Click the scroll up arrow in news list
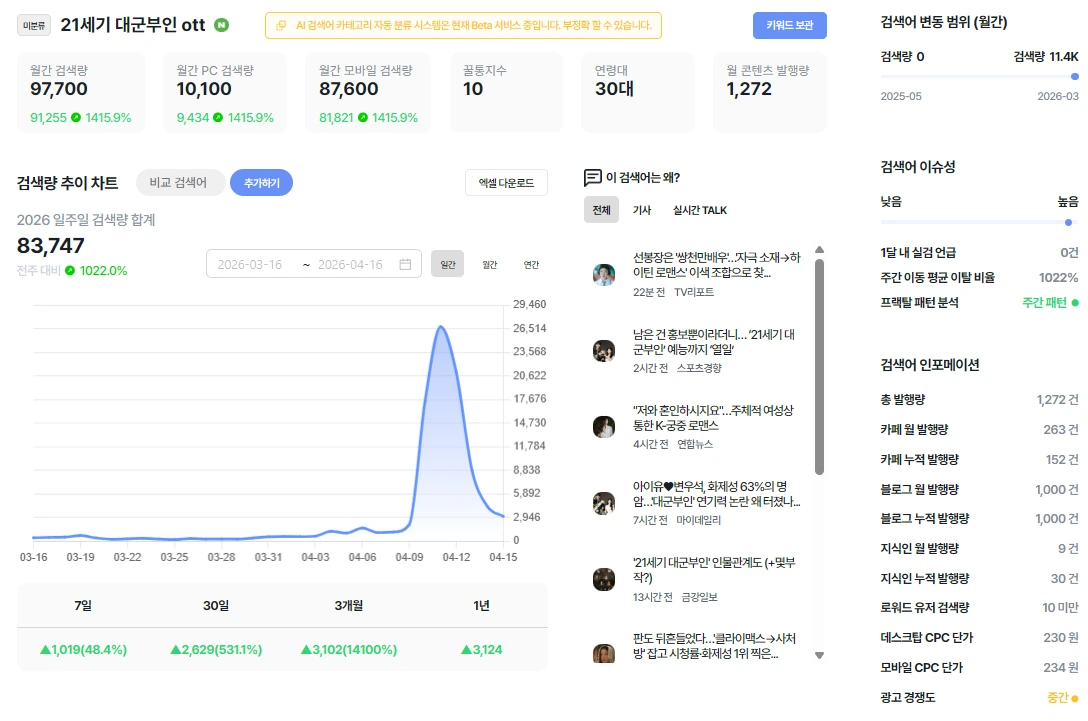This screenshot has height=721, width=1088. click(x=819, y=250)
